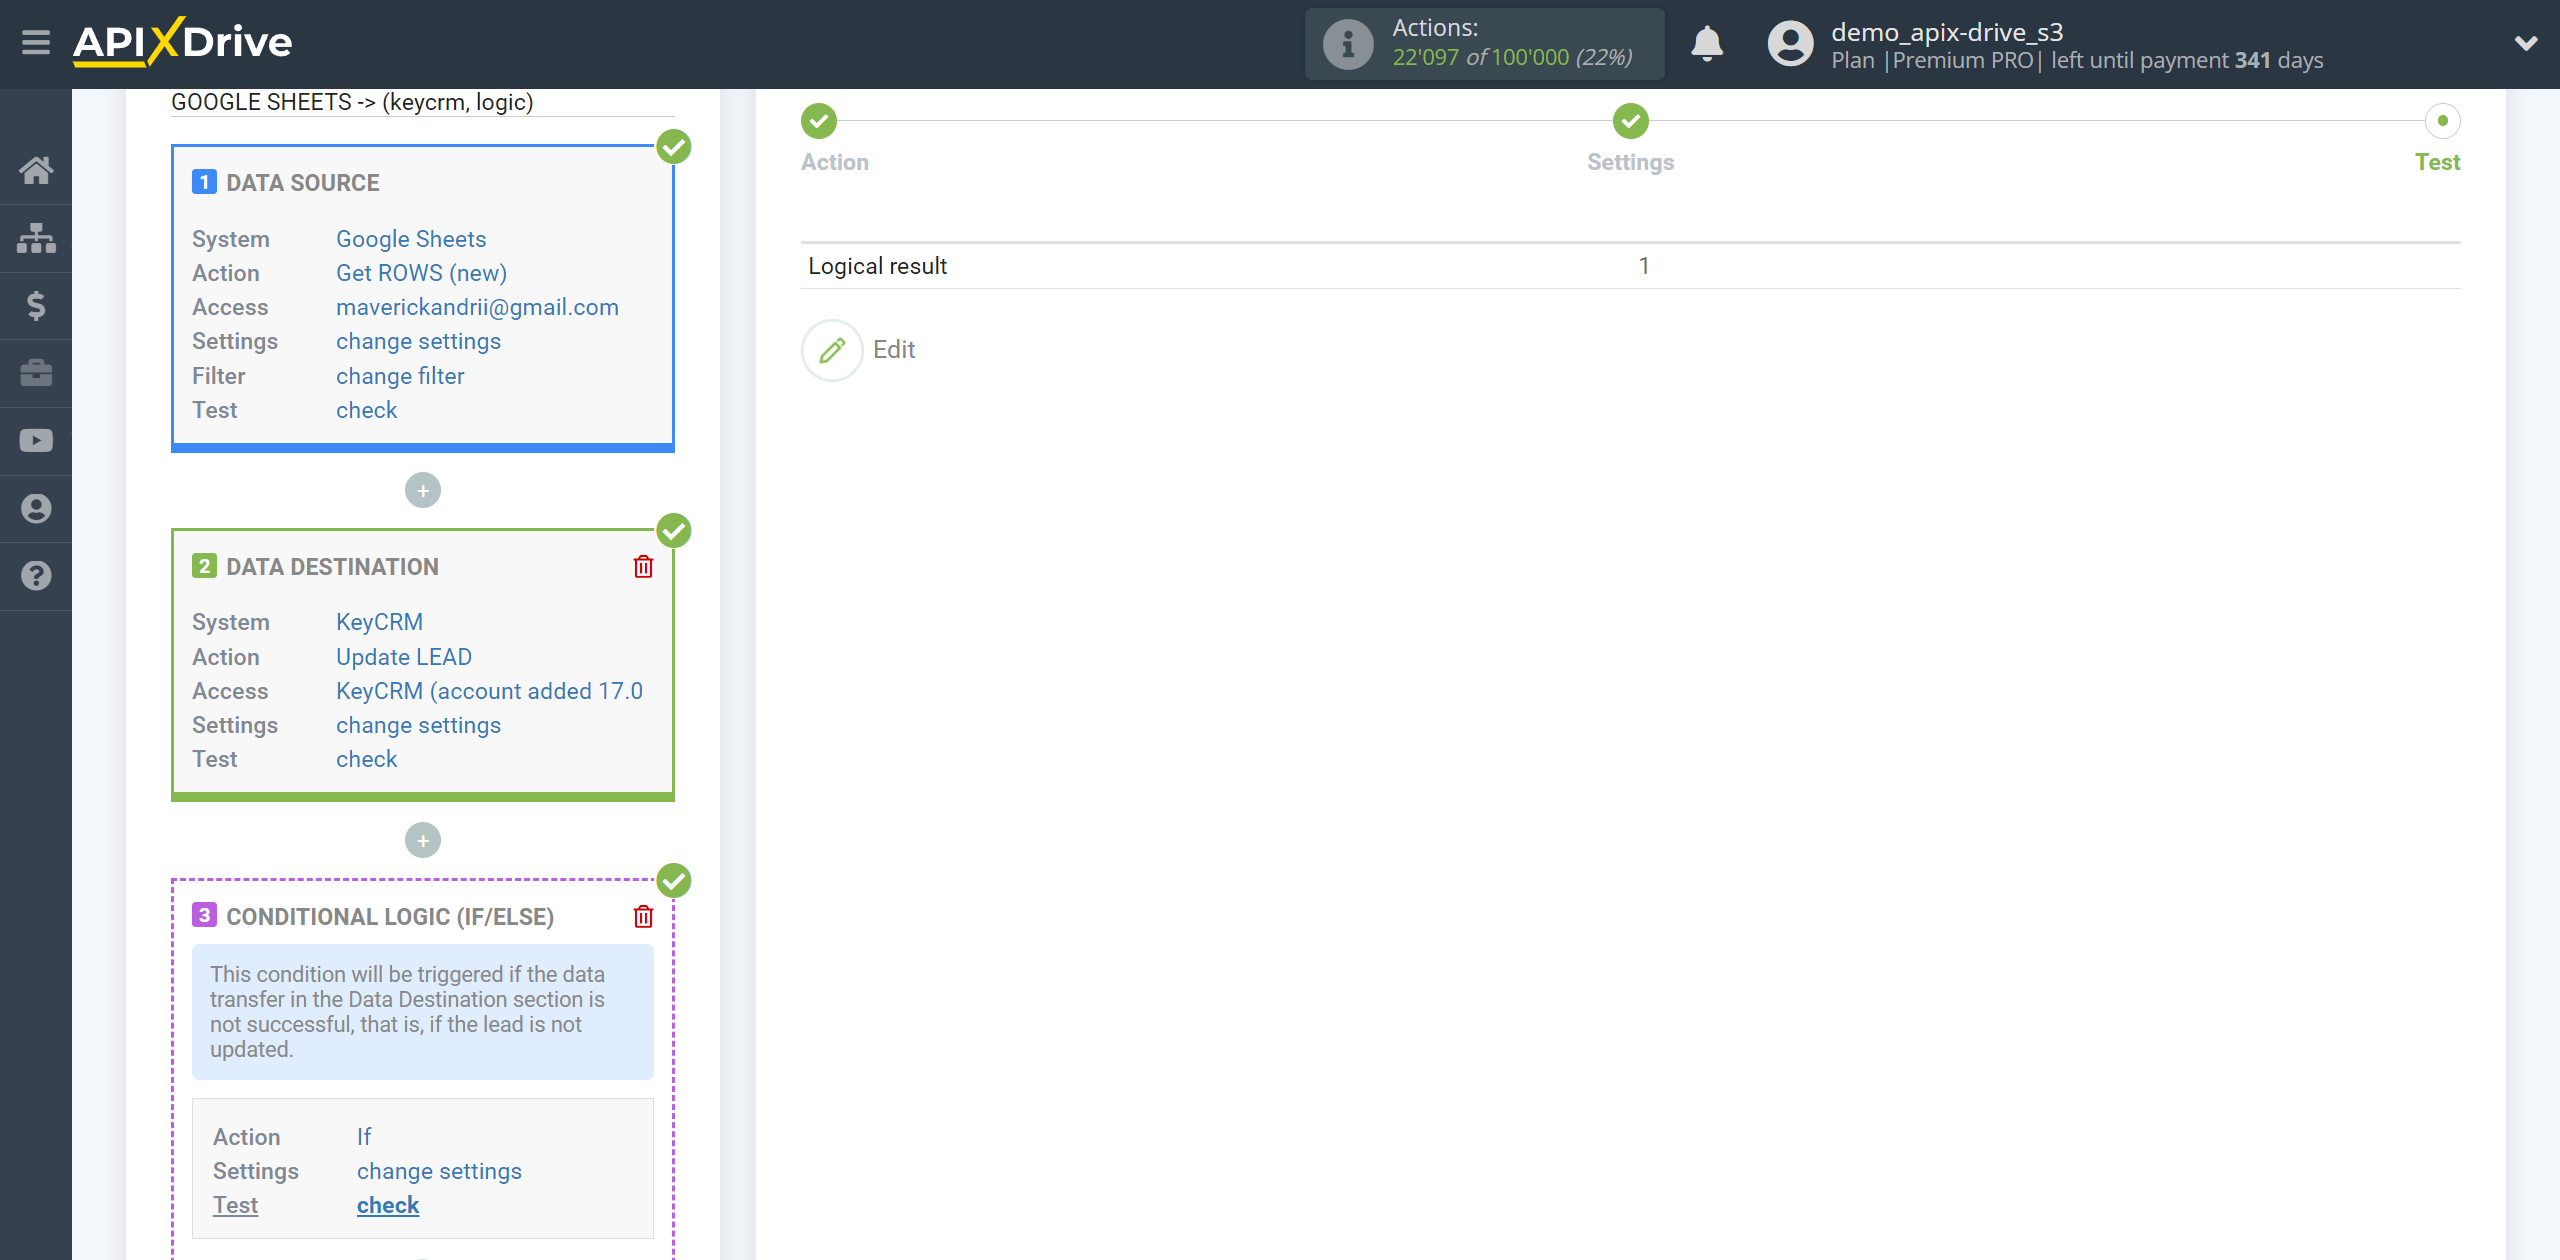Click the delete trash icon on DATA DESTINATION
The image size is (2560, 1260).
click(643, 566)
